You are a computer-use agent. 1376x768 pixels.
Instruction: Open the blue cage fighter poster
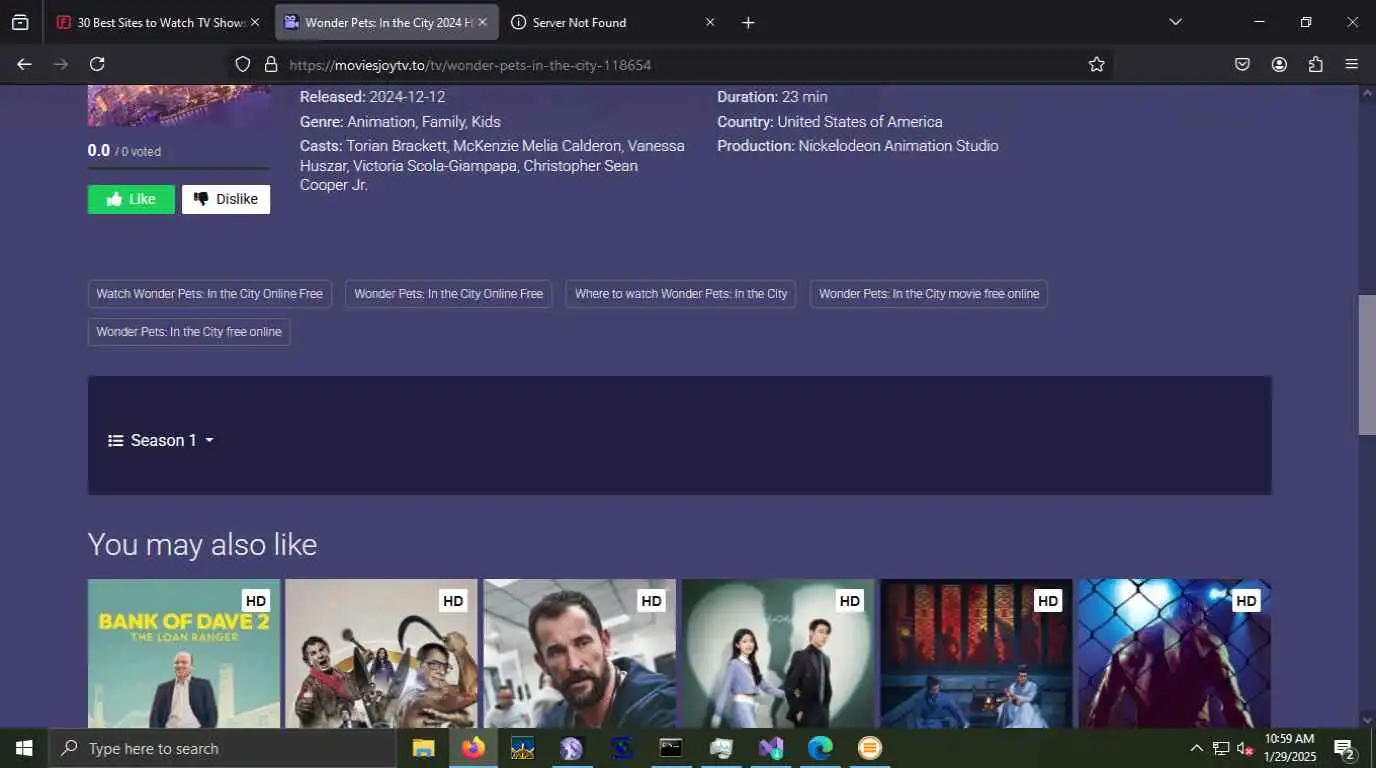tap(1174, 654)
